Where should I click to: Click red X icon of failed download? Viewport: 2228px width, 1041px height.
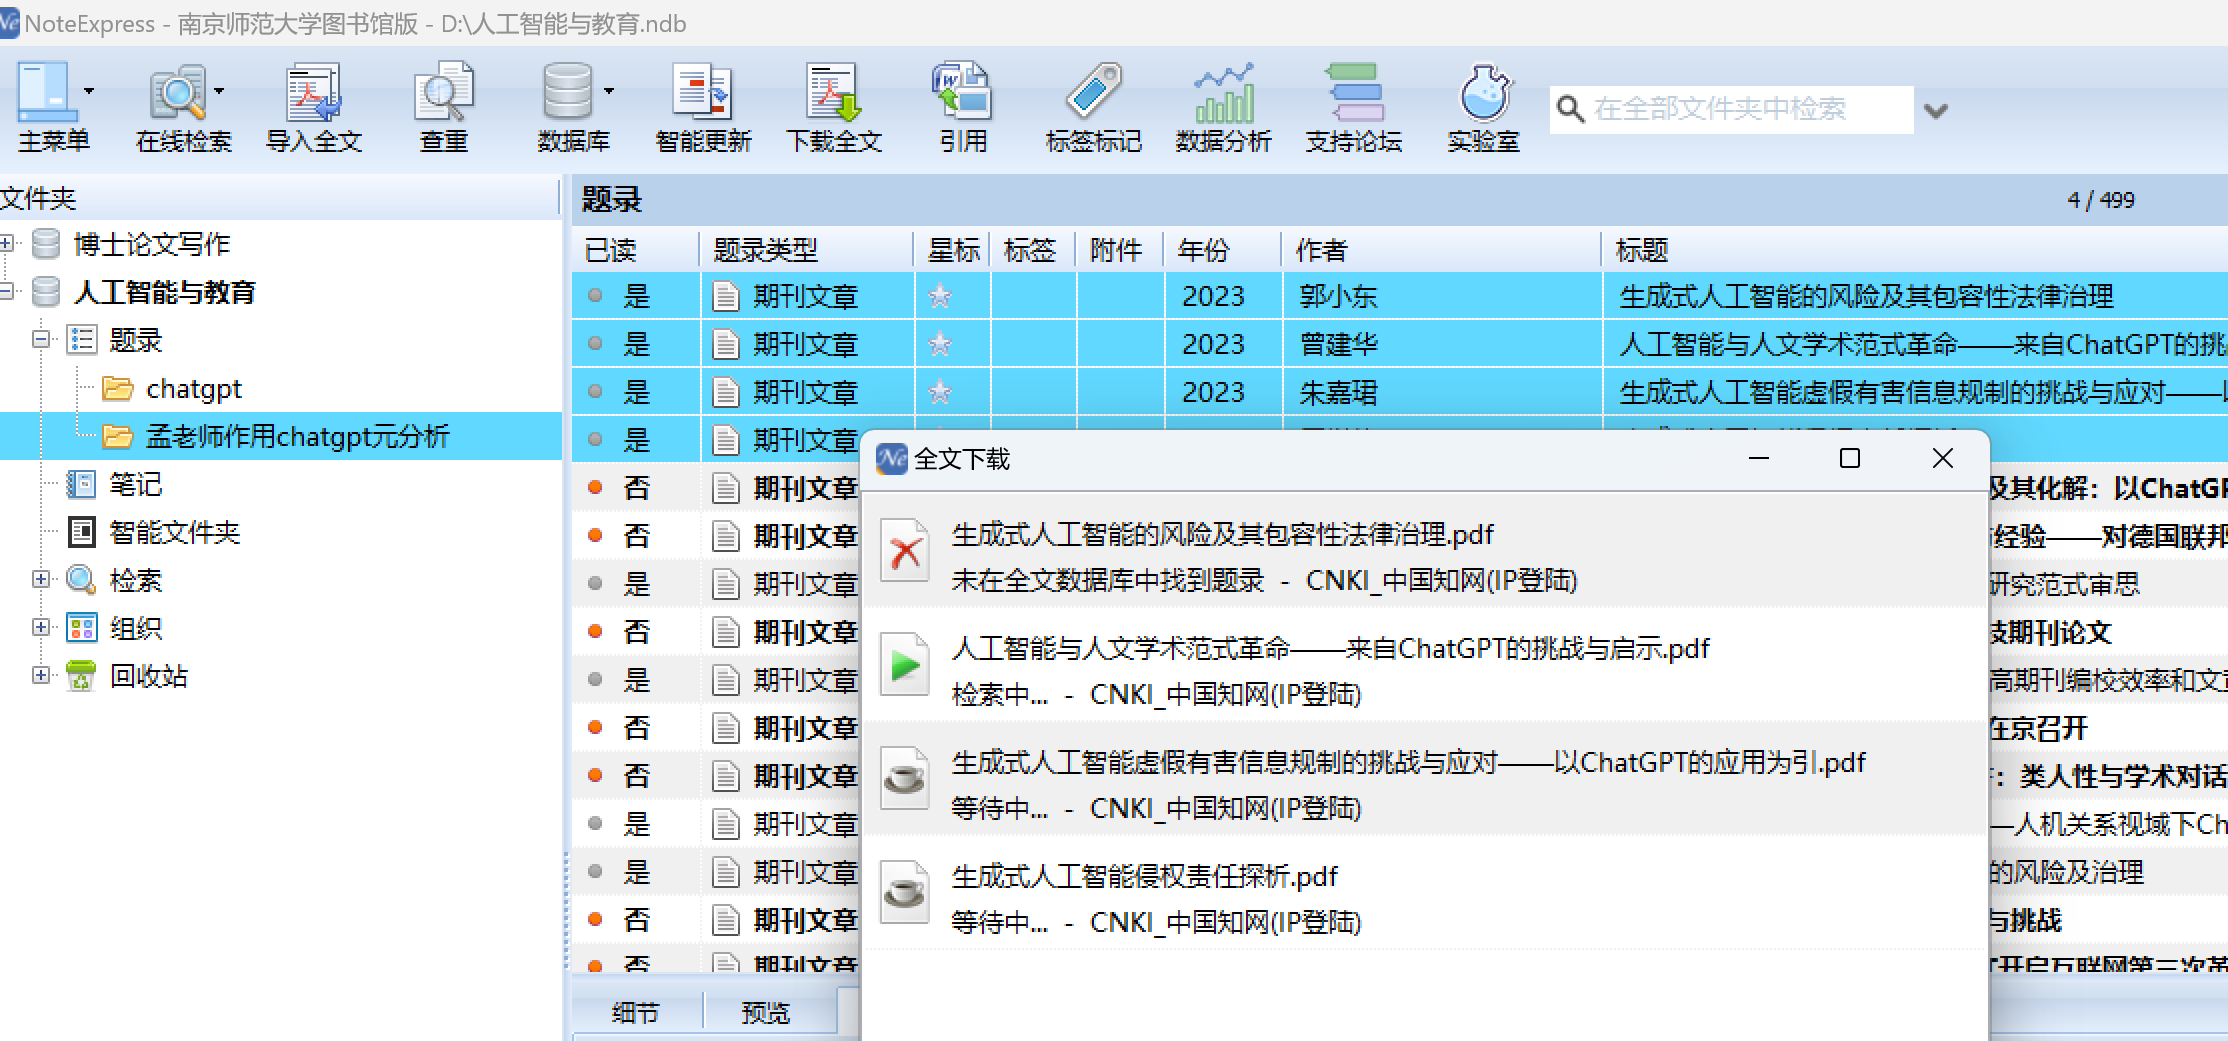905,551
